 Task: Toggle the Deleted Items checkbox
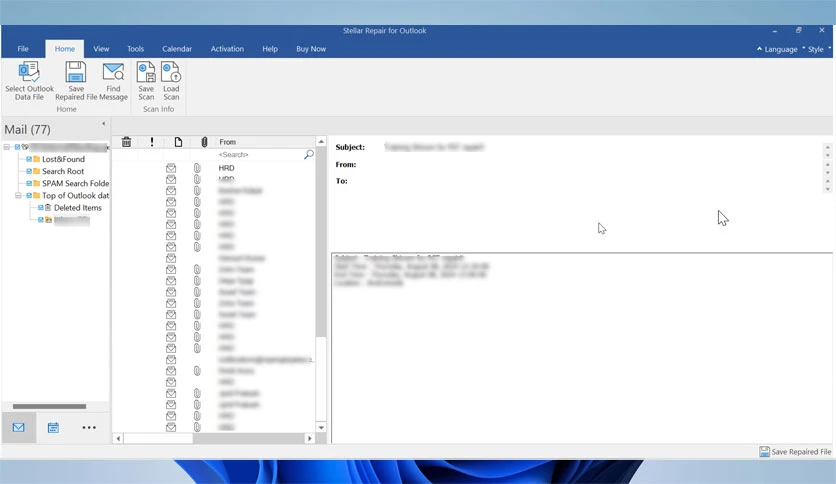coord(41,208)
